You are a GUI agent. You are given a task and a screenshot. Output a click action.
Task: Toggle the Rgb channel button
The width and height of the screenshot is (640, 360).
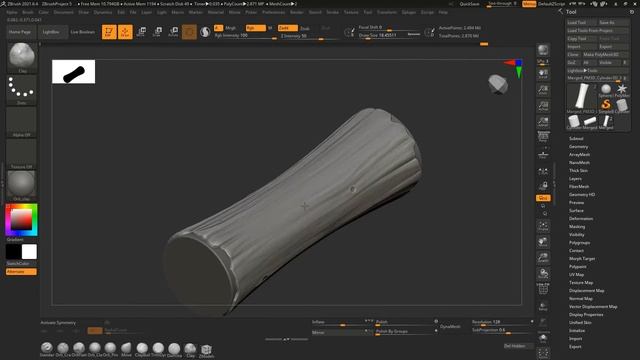(x=256, y=28)
